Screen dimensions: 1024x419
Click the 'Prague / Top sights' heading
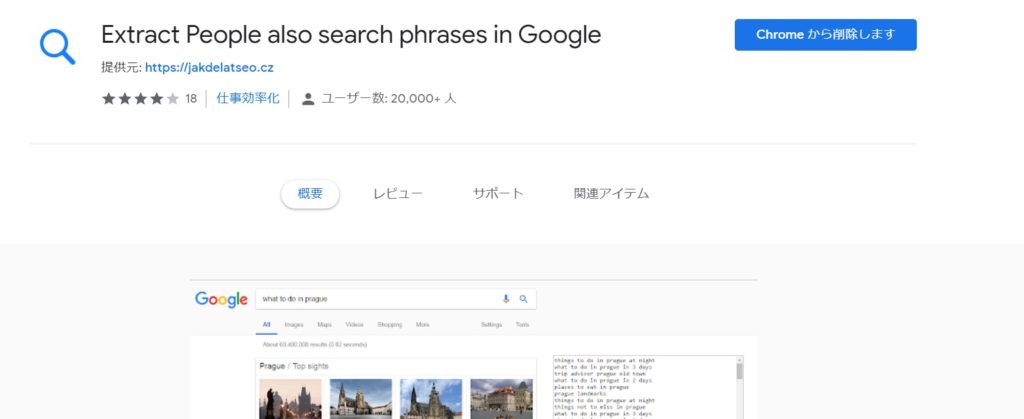294,366
